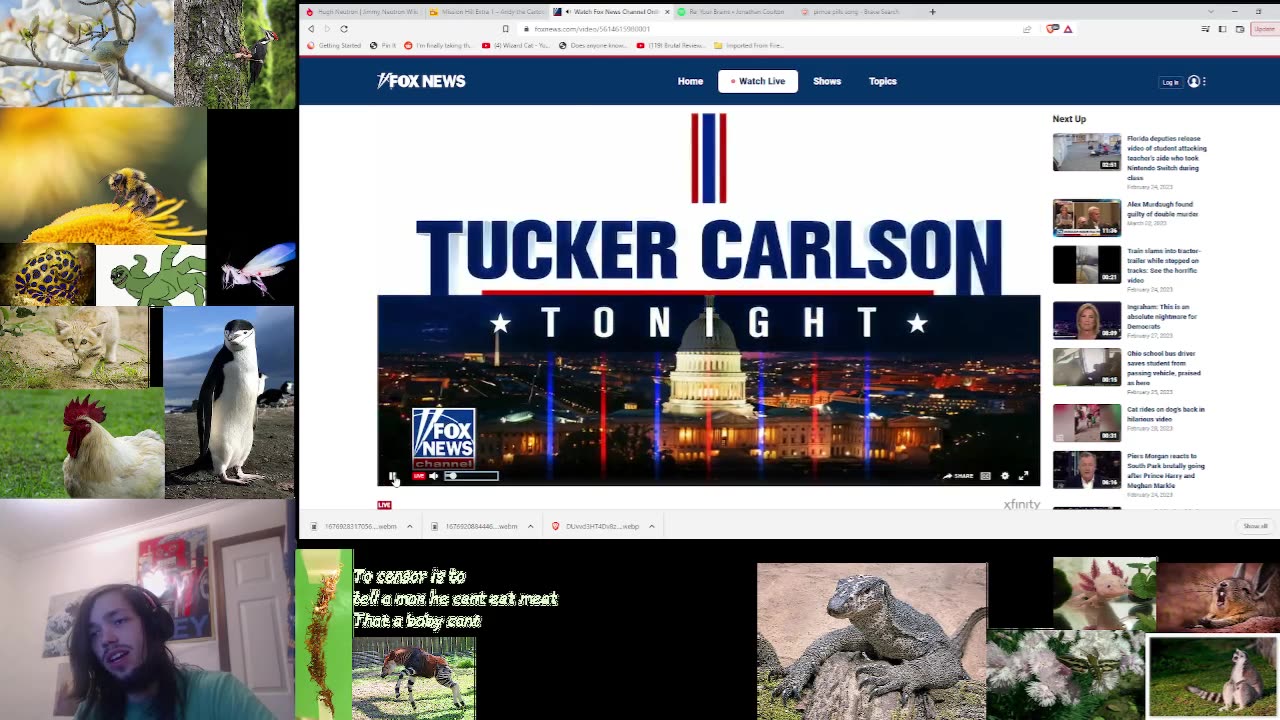Image resolution: width=1280 pixels, height=720 pixels.
Task: Open the first downloaded .webm file
Action: pyautogui.click(x=354, y=526)
